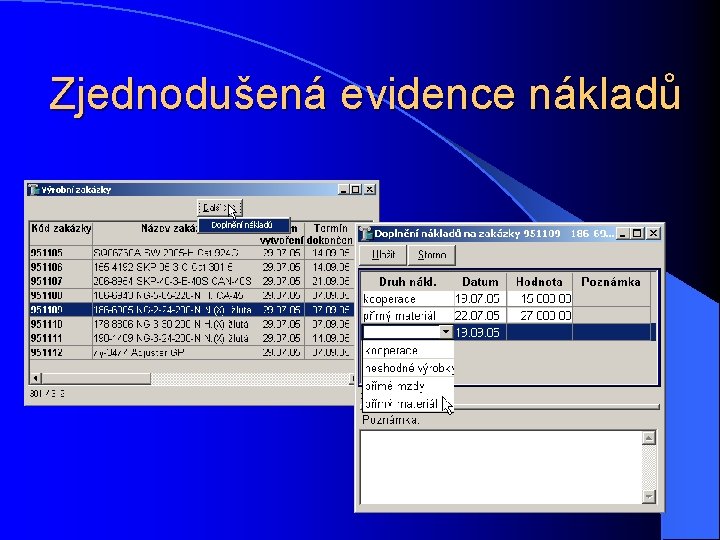Select order row 951105
Image resolution: width=720 pixels, height=540 pixels.
tap(191, 253)
